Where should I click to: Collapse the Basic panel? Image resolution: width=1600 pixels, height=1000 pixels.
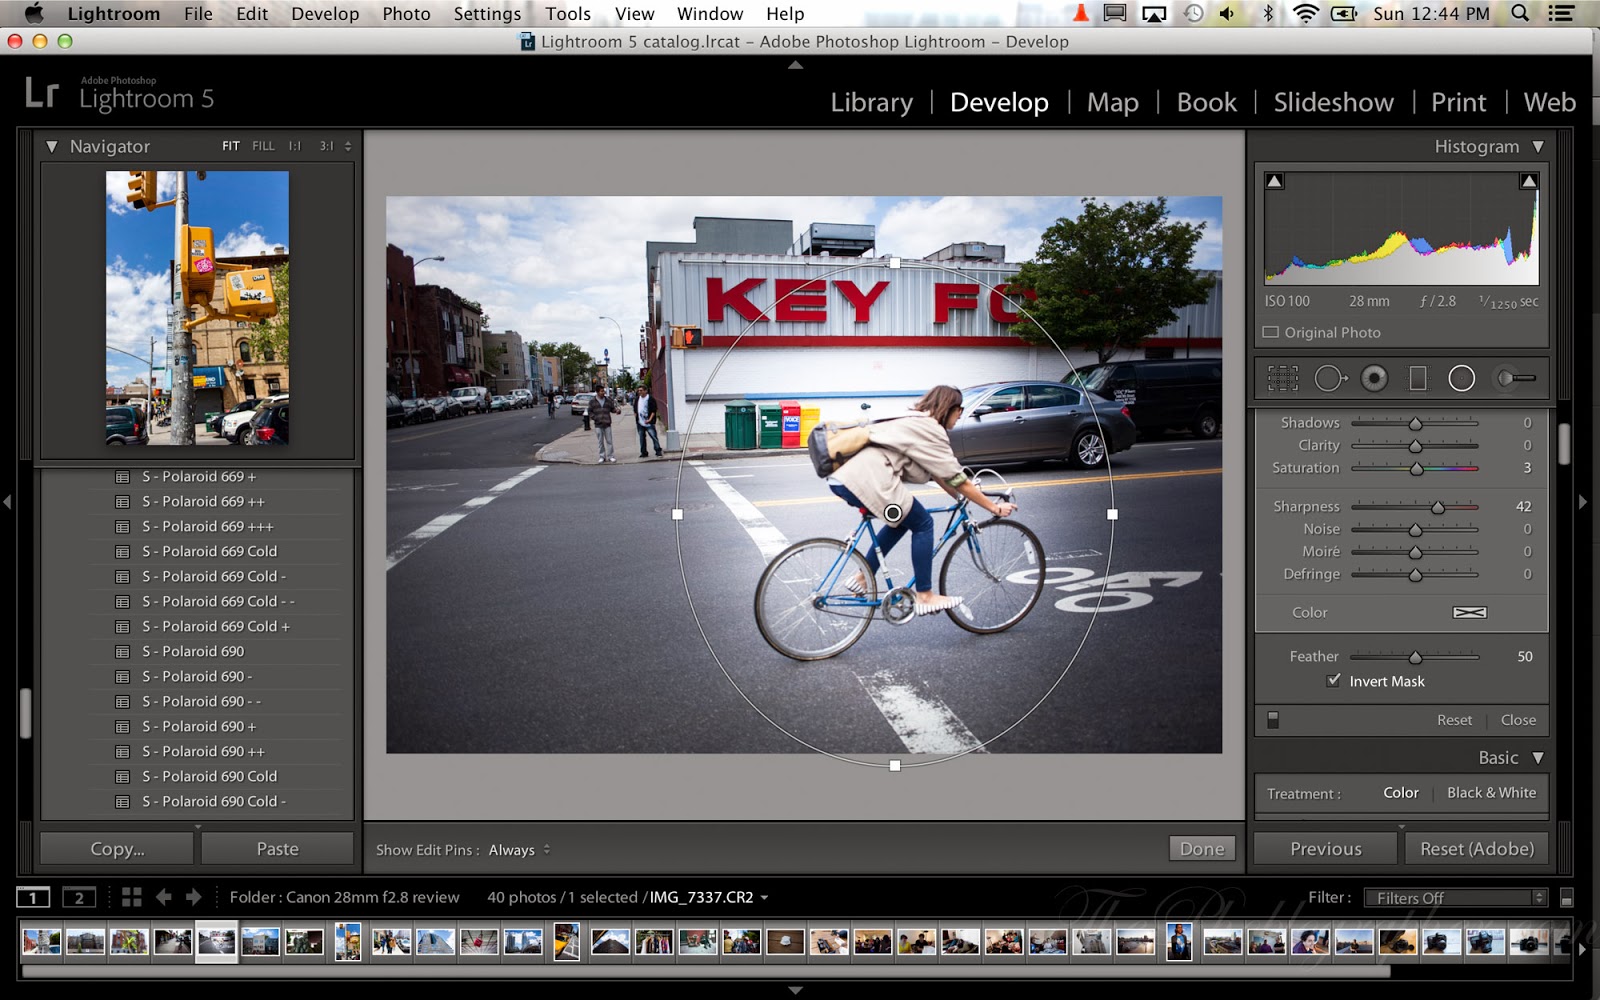(1537, 757)
